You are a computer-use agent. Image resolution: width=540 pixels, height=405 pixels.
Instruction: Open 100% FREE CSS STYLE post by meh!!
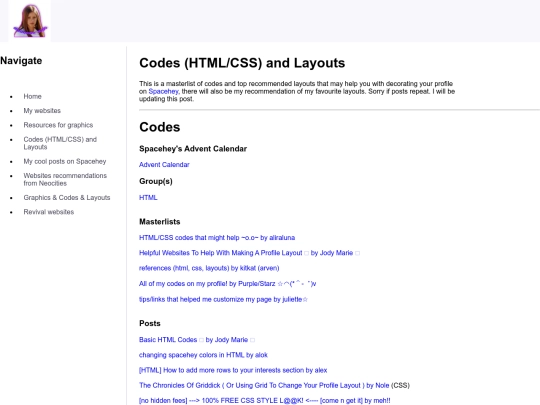point(264,401)
